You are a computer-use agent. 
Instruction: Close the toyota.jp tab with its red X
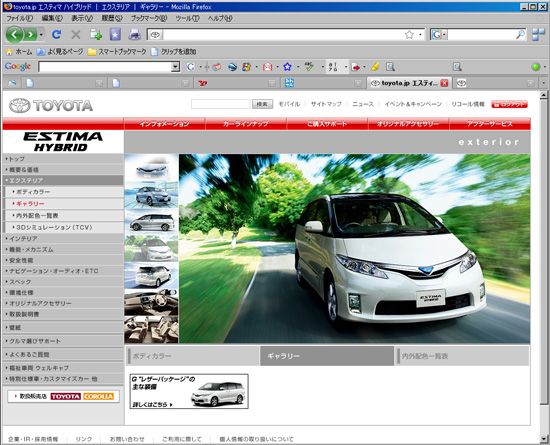point(444,83)
